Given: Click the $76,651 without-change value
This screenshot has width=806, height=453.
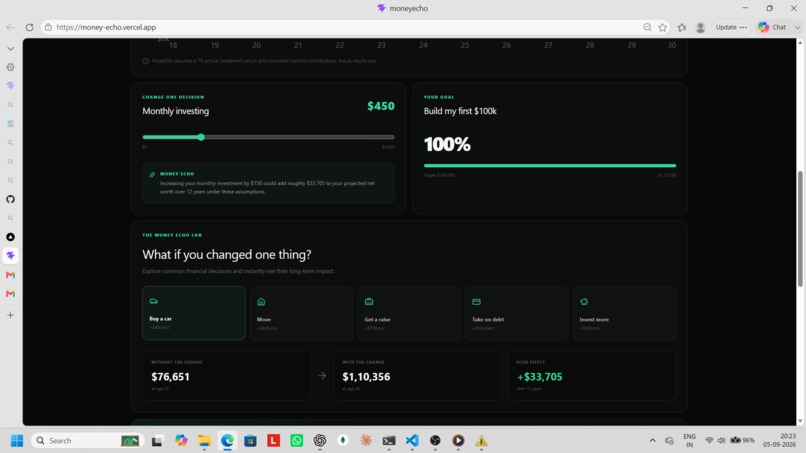Looking at the screenshot, I should click(x=170, y=377).
